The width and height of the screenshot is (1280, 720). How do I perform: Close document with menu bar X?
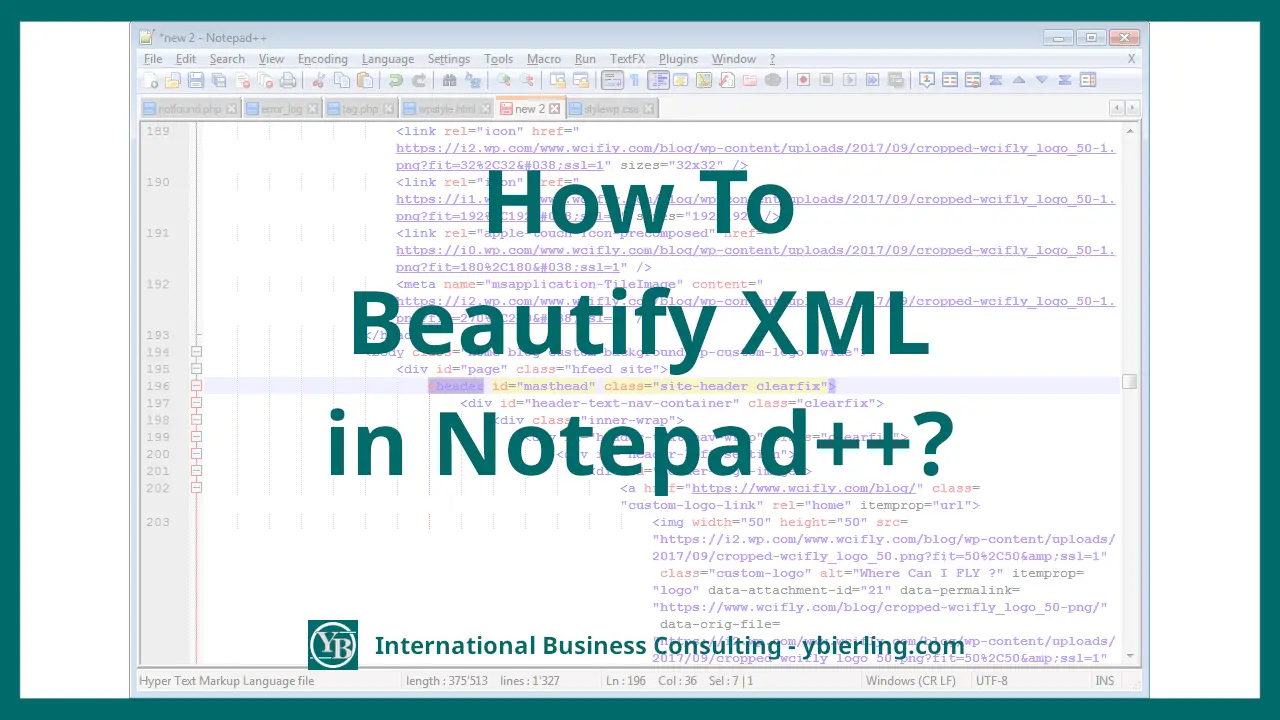1132,59
